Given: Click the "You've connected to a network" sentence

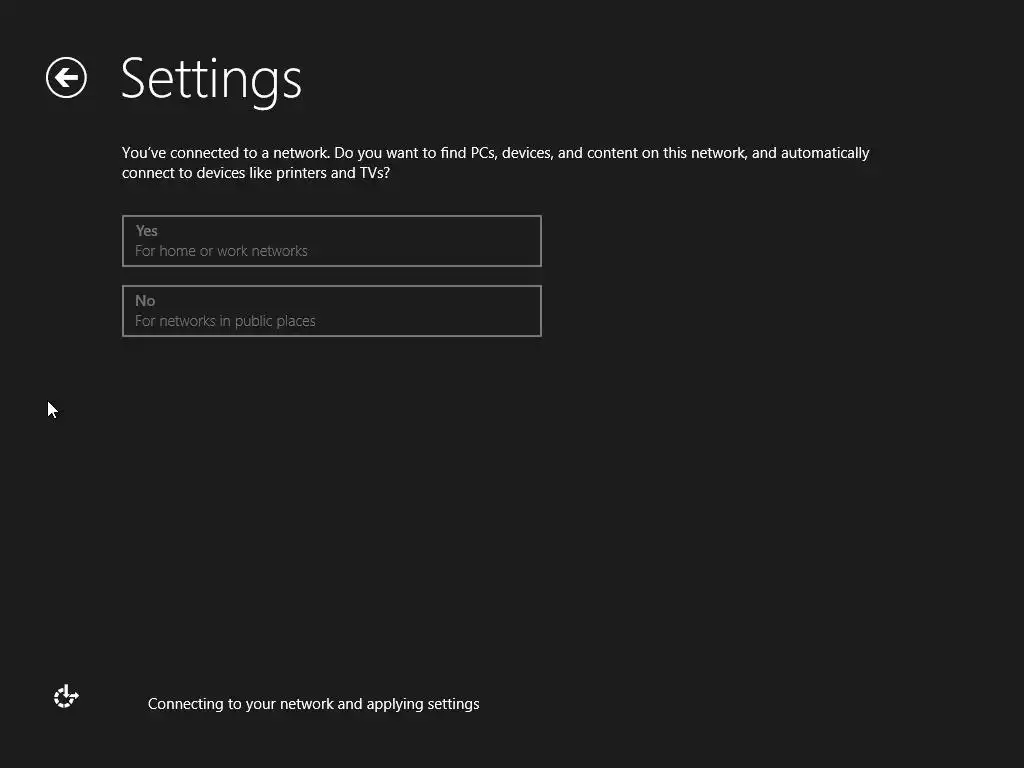Looking at the screenshot, I should coord(225,153).
